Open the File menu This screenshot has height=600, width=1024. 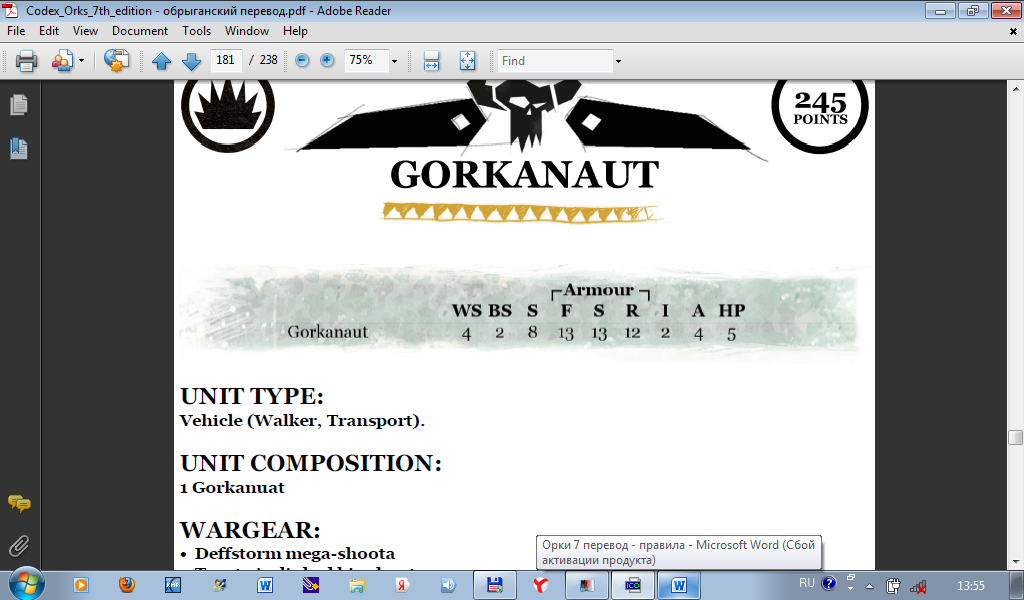(x=16, y=31)
